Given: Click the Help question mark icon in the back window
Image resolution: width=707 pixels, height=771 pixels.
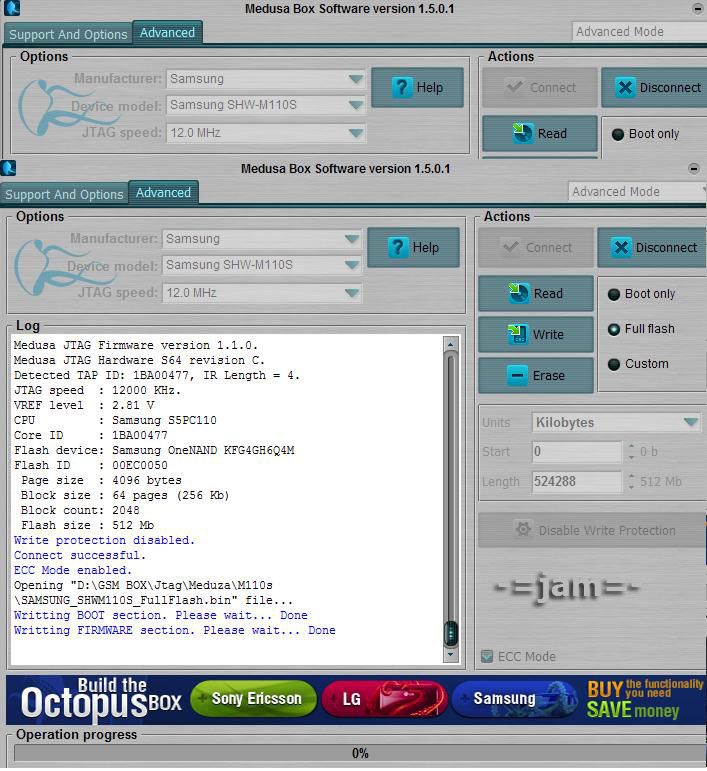Looking at the screenshot, I should coord(402,88).
